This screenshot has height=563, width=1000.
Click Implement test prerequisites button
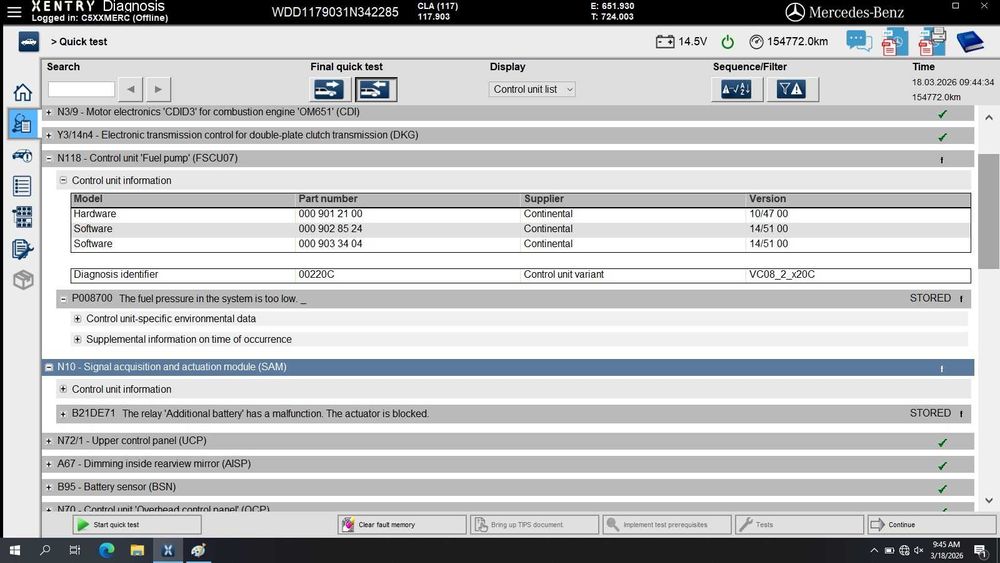[667, 525]
